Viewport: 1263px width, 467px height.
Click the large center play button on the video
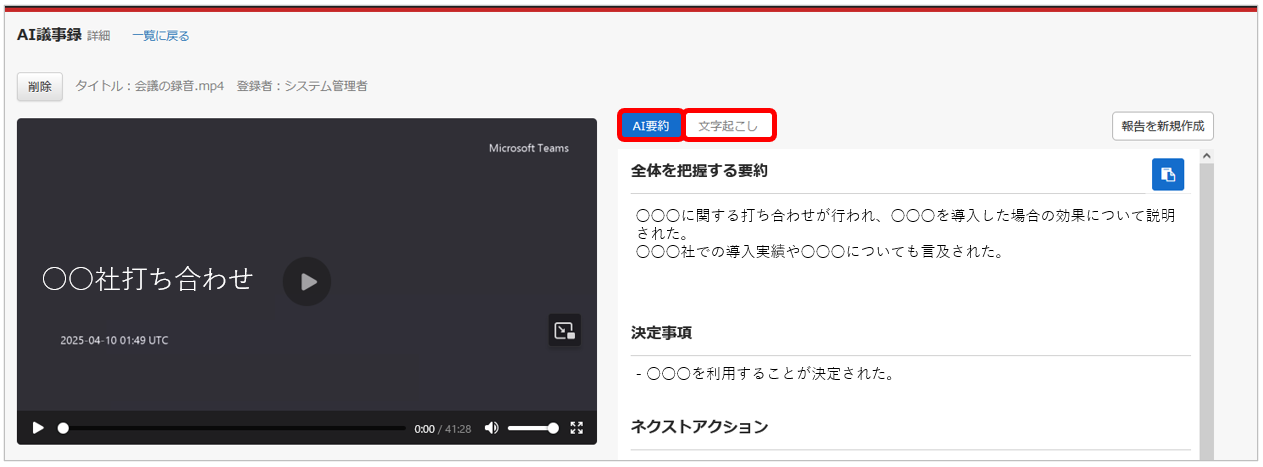307,282
